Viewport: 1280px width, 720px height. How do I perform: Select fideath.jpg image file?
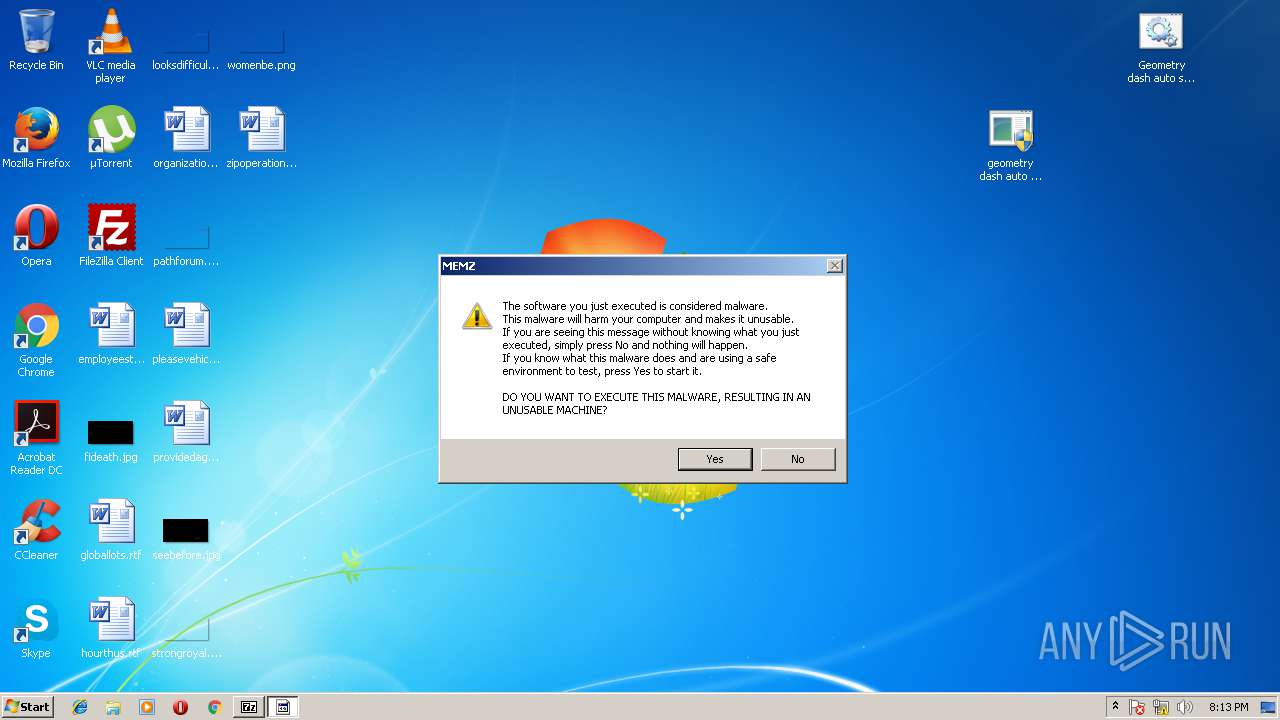110,438
